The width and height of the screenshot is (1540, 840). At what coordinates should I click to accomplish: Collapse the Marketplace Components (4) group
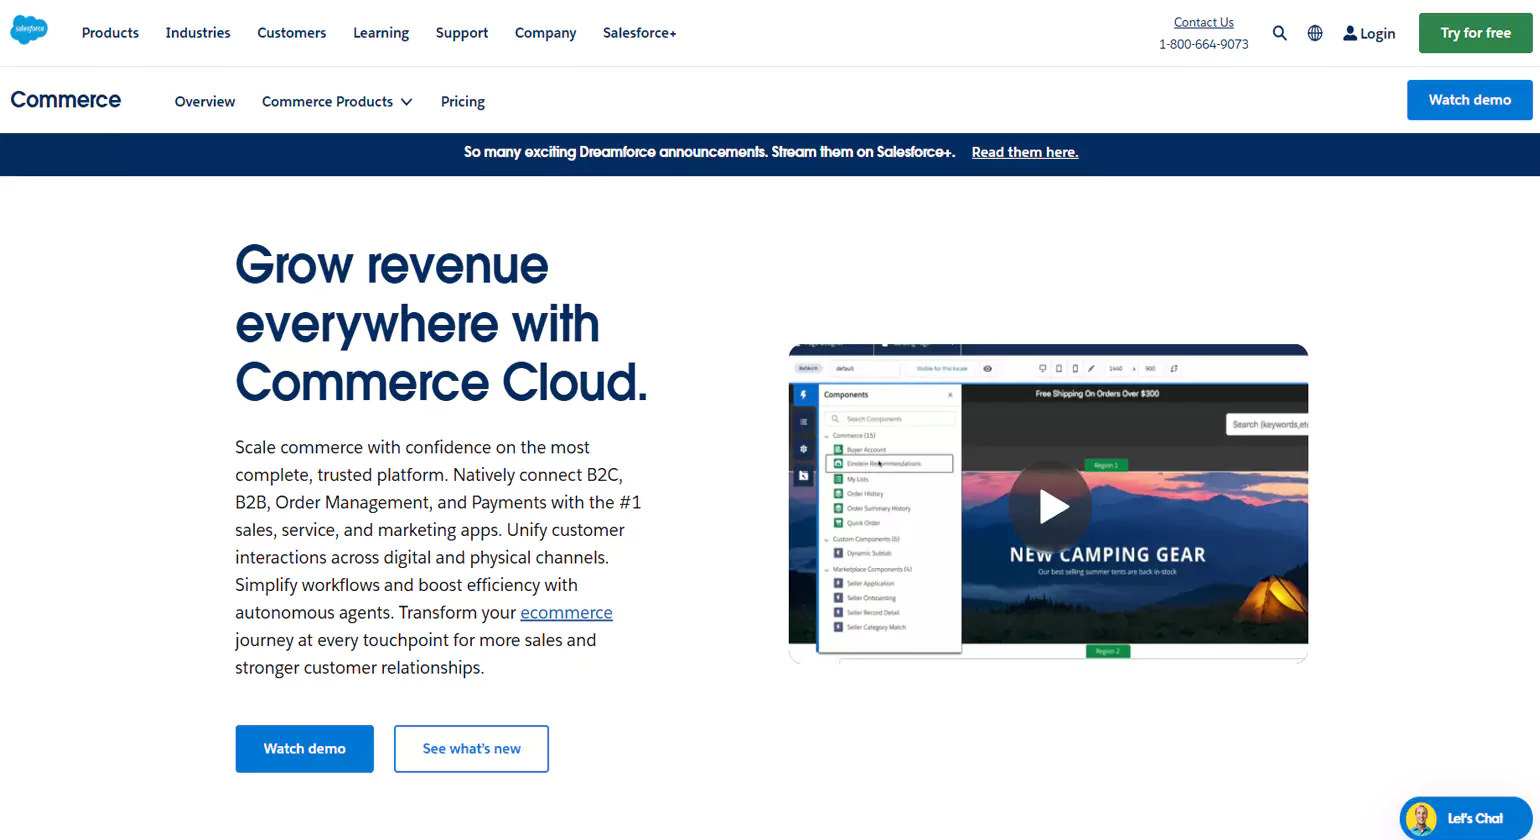point(824,568)
